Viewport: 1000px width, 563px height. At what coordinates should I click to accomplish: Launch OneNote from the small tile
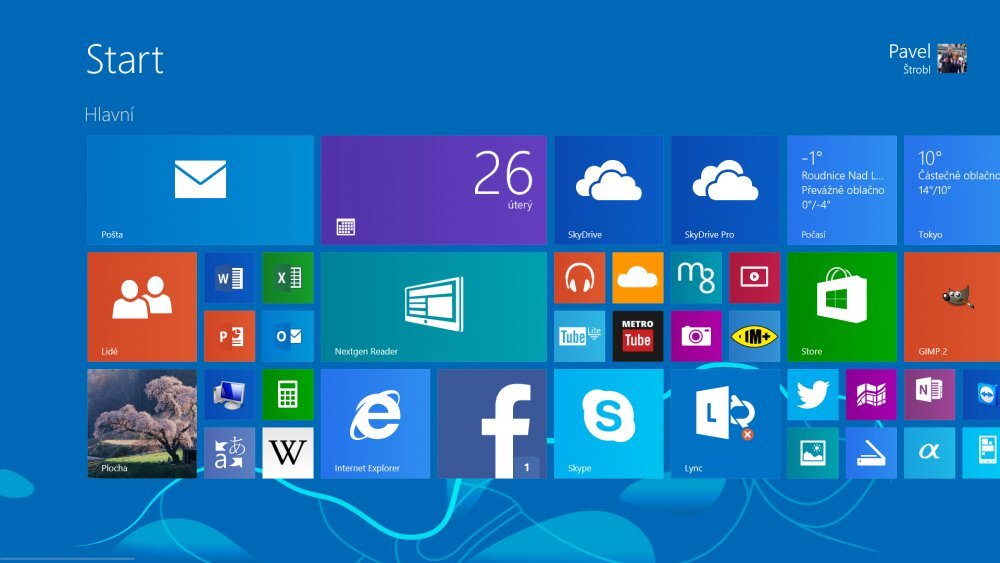pyautogui.click(x=930, y=395)
